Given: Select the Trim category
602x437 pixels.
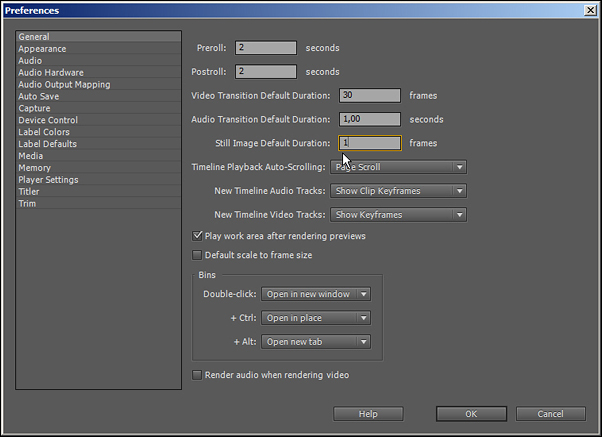Looking at the screenshot, I should (27, 204).
